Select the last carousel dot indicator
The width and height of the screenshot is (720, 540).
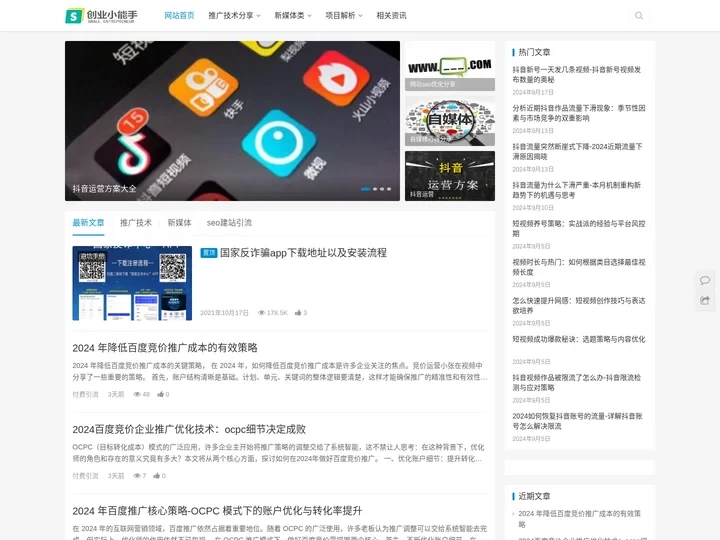pyautogui.click(x=389, y=189)
